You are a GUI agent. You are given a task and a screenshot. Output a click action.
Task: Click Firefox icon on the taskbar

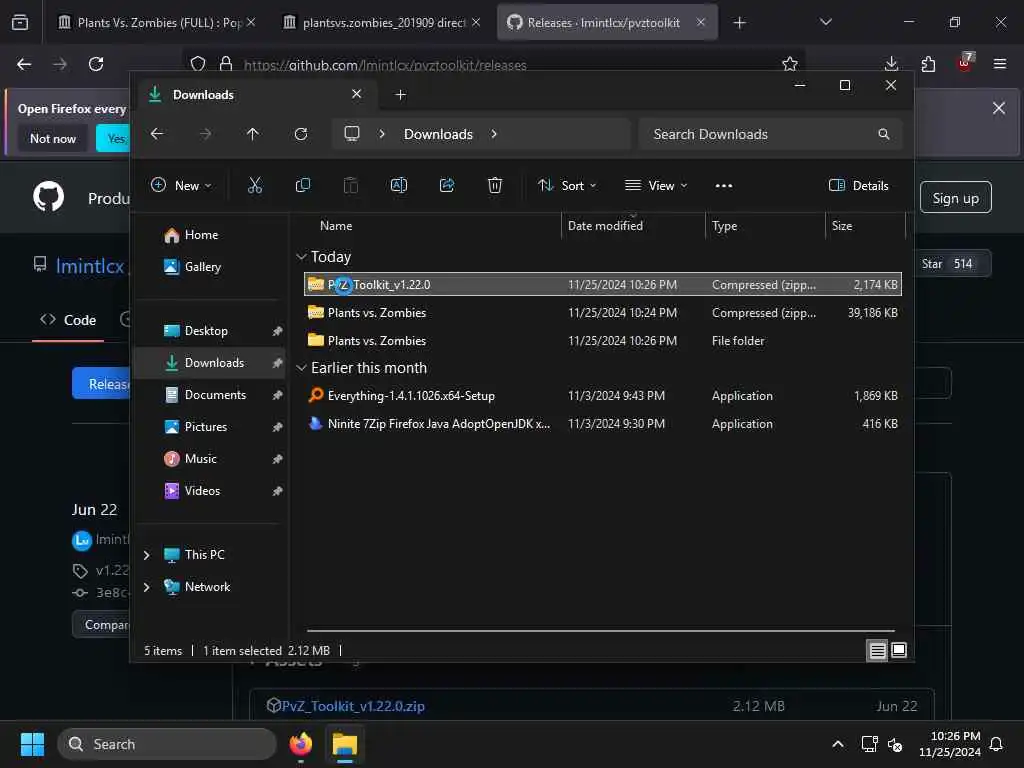click(300, 744)
